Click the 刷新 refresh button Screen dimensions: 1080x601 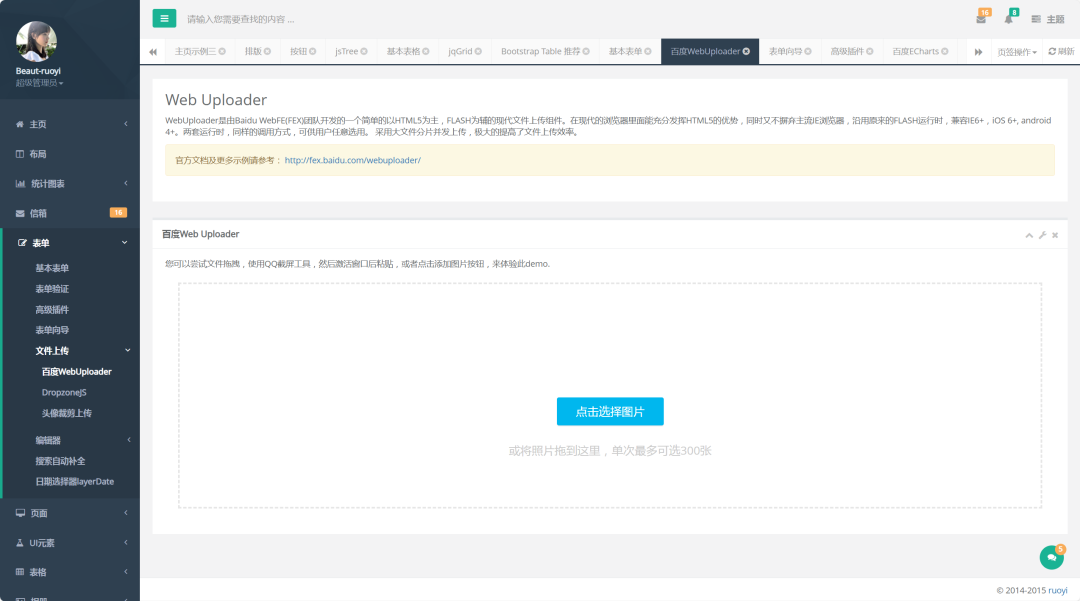(1061, 52)
